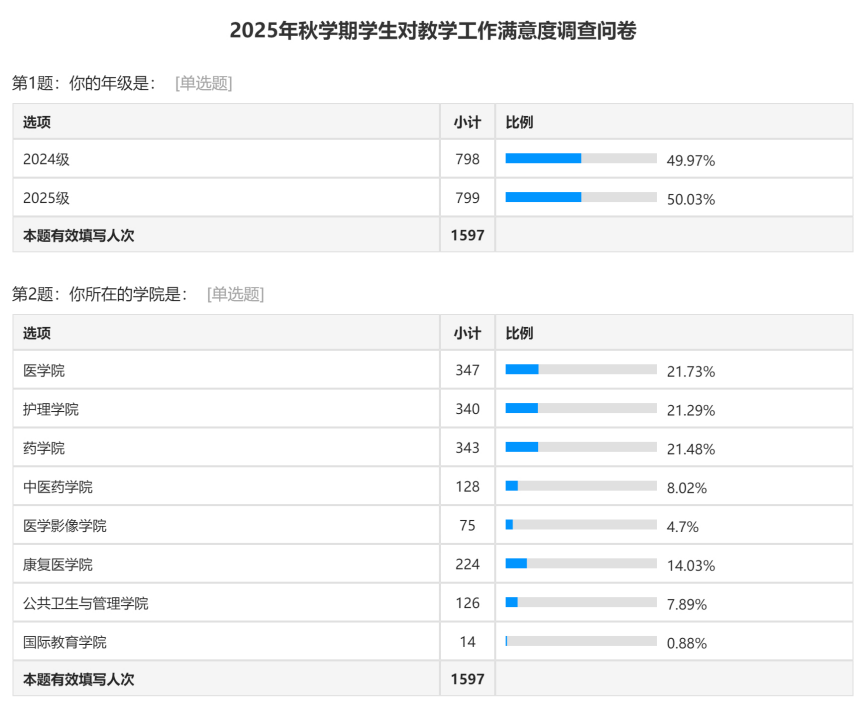Click the 比例 column header in question 1
The image size is (866, 703).
point(519,122)
